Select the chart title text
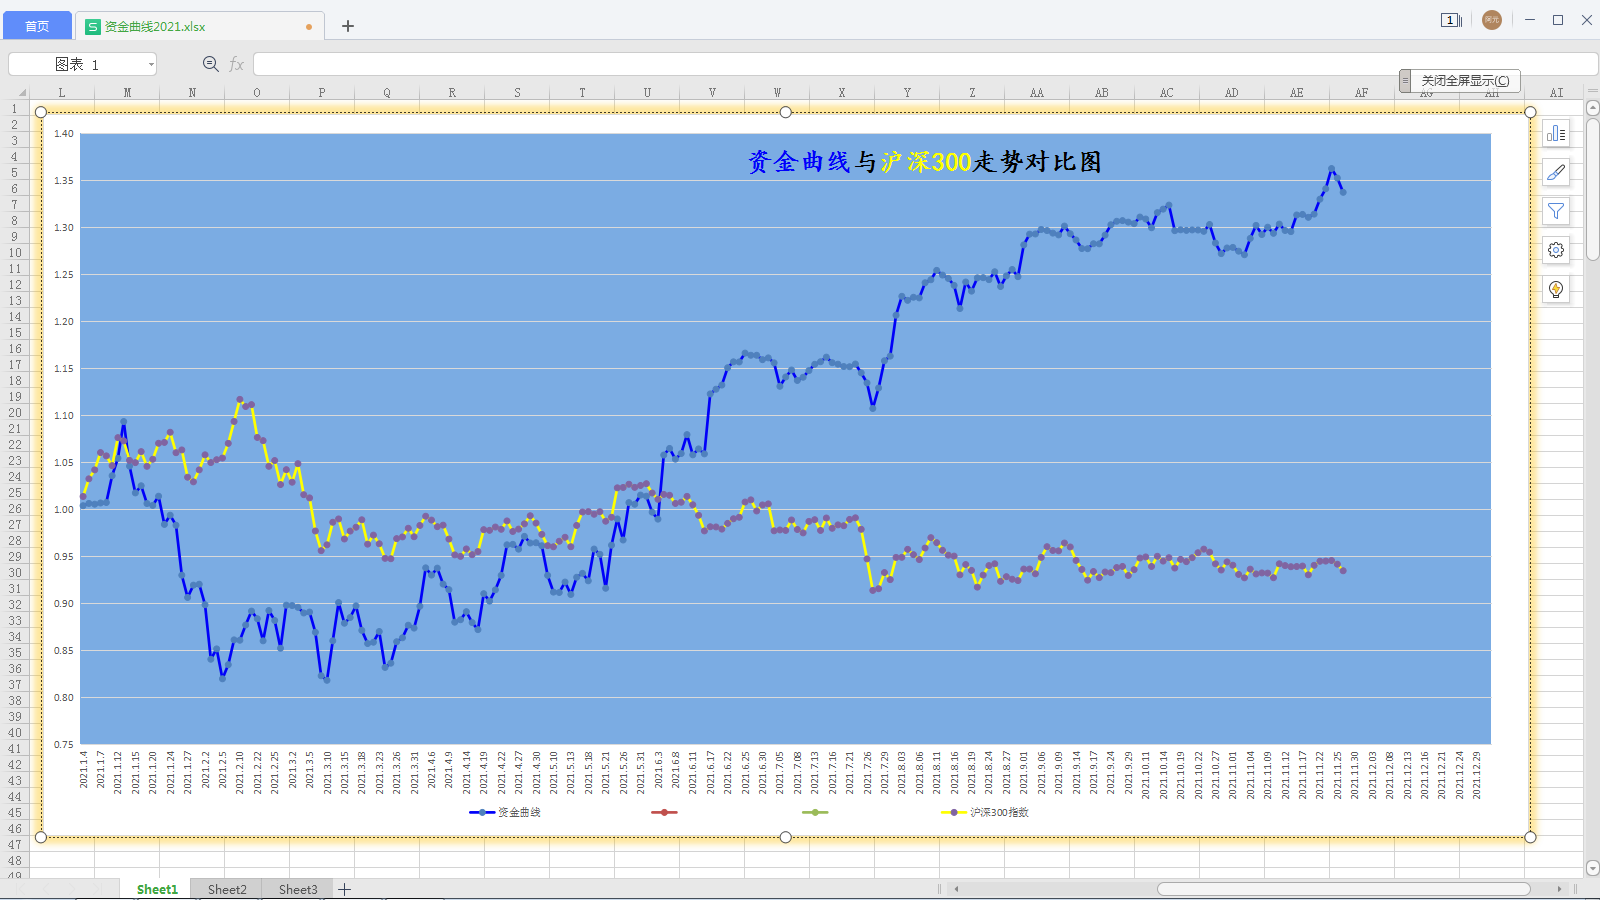This screenshot has height=900, width=1600. [924, 162]
